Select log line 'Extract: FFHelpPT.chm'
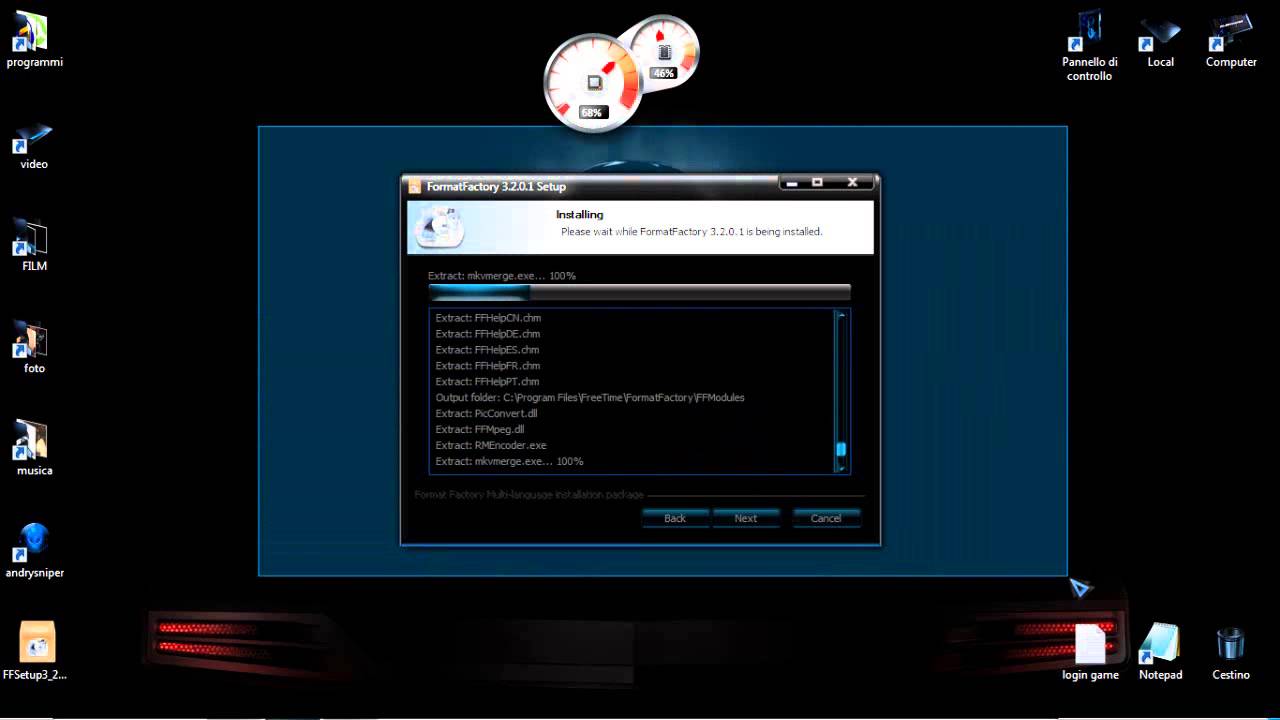The height and width of the screenshot is (720, 1280). click(x=488, y=382)
